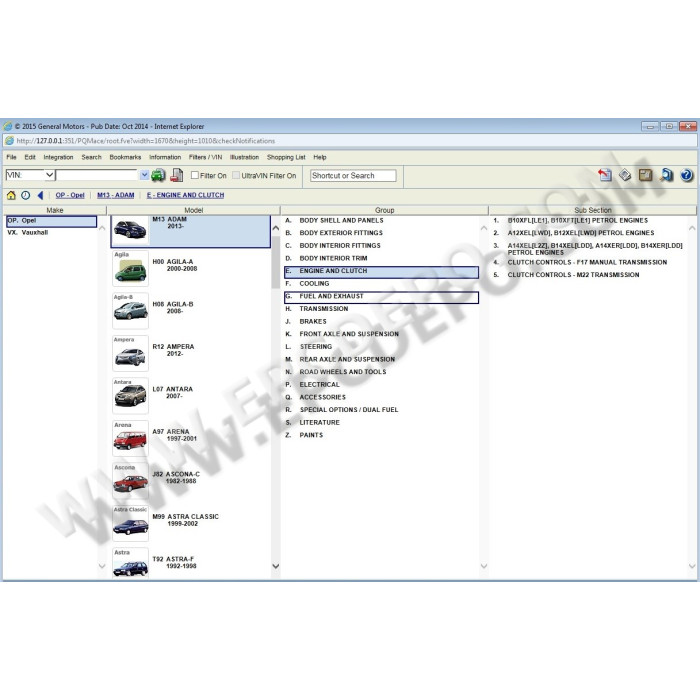The height and width of the screenshot is (700, 700).
Task: Select group Z. PAINTS
Action: coord(304,435)
